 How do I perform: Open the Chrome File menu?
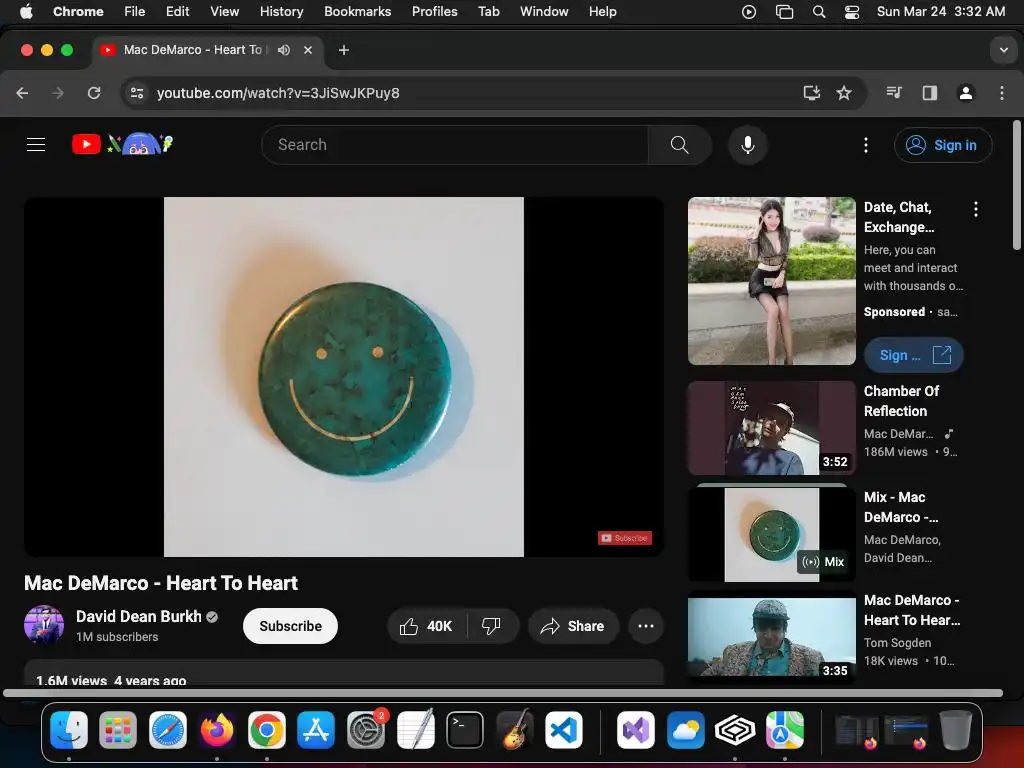[135, 12]
